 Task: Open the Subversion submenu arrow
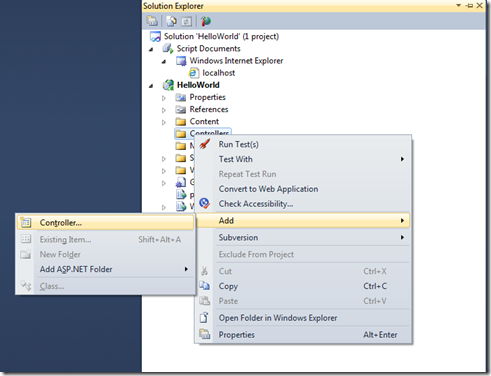402,237
